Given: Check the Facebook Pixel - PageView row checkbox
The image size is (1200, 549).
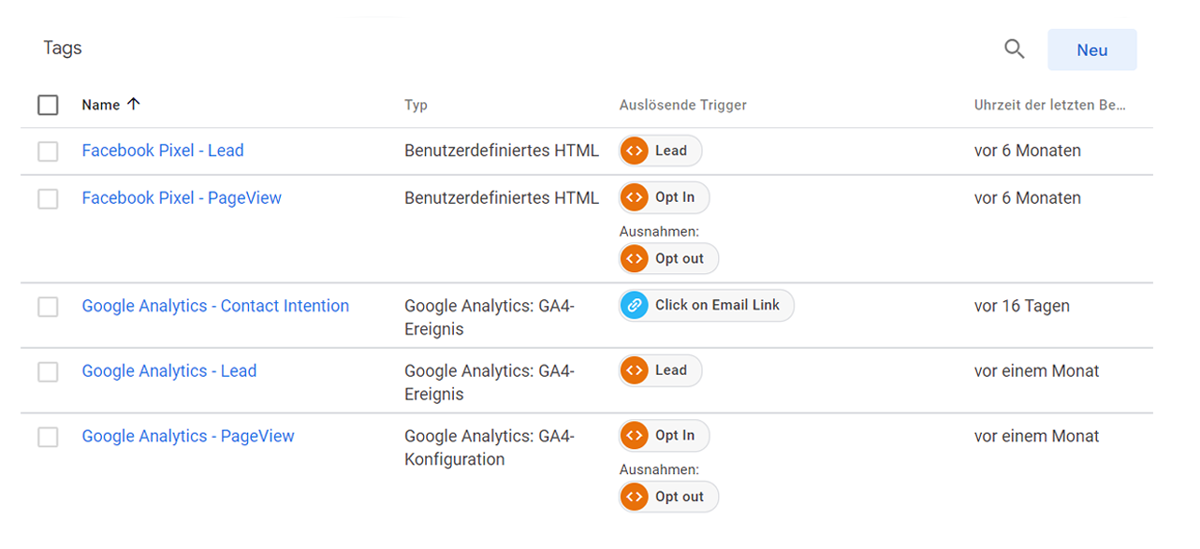Looking at the screenshot, I should pyautogui.click(x=48, y=199).
